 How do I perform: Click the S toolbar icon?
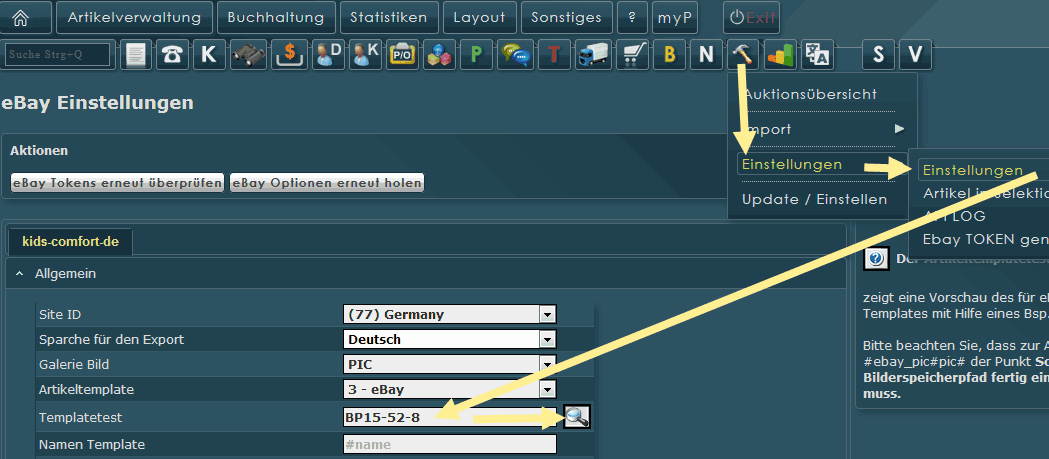tap(878, 55)
